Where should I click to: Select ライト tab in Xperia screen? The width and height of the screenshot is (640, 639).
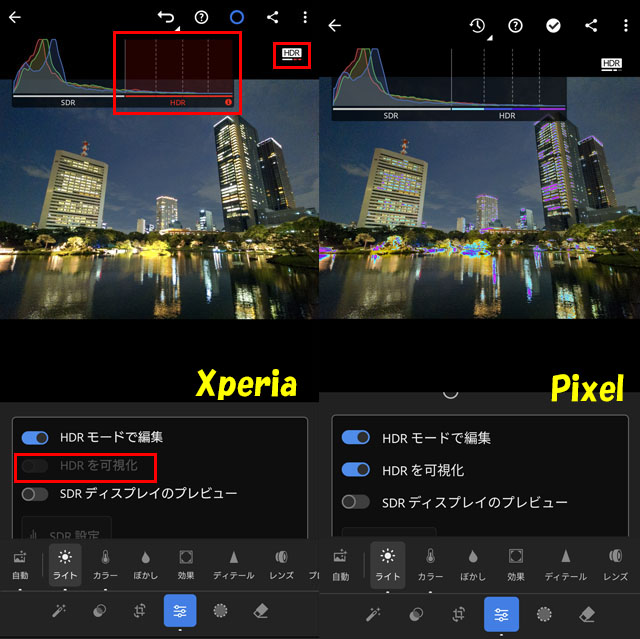pyautogui.click(x=65, y=565)
